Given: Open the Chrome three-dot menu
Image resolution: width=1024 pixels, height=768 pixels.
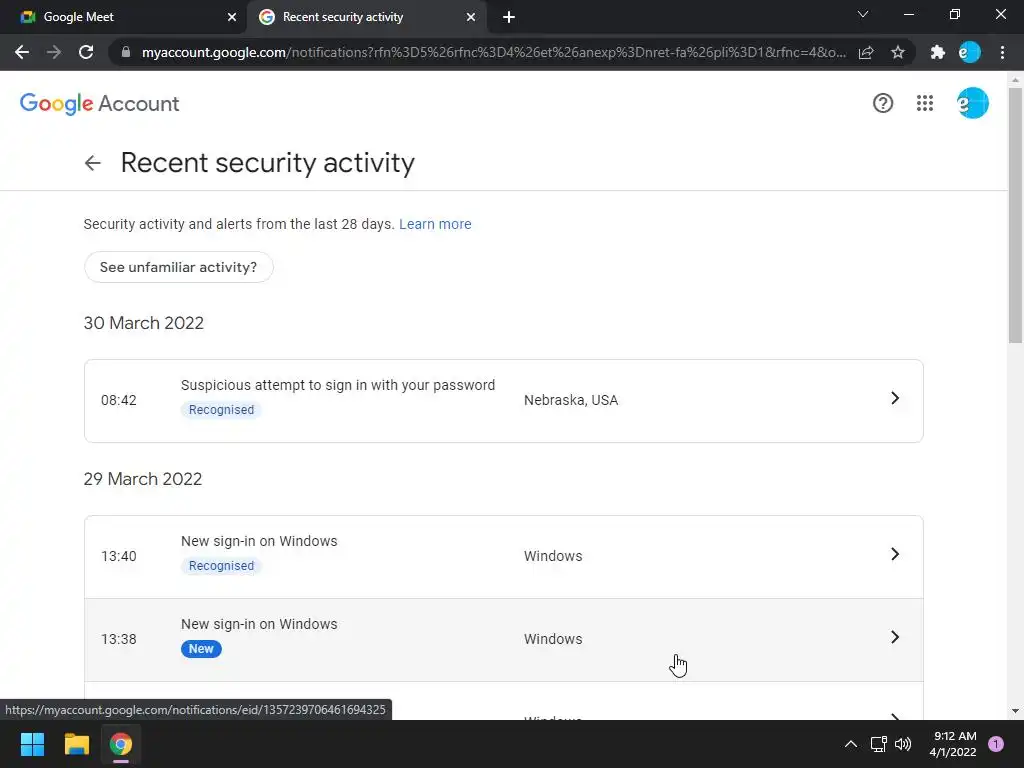Looking at the screenshot, I should tap(1002, 52).
